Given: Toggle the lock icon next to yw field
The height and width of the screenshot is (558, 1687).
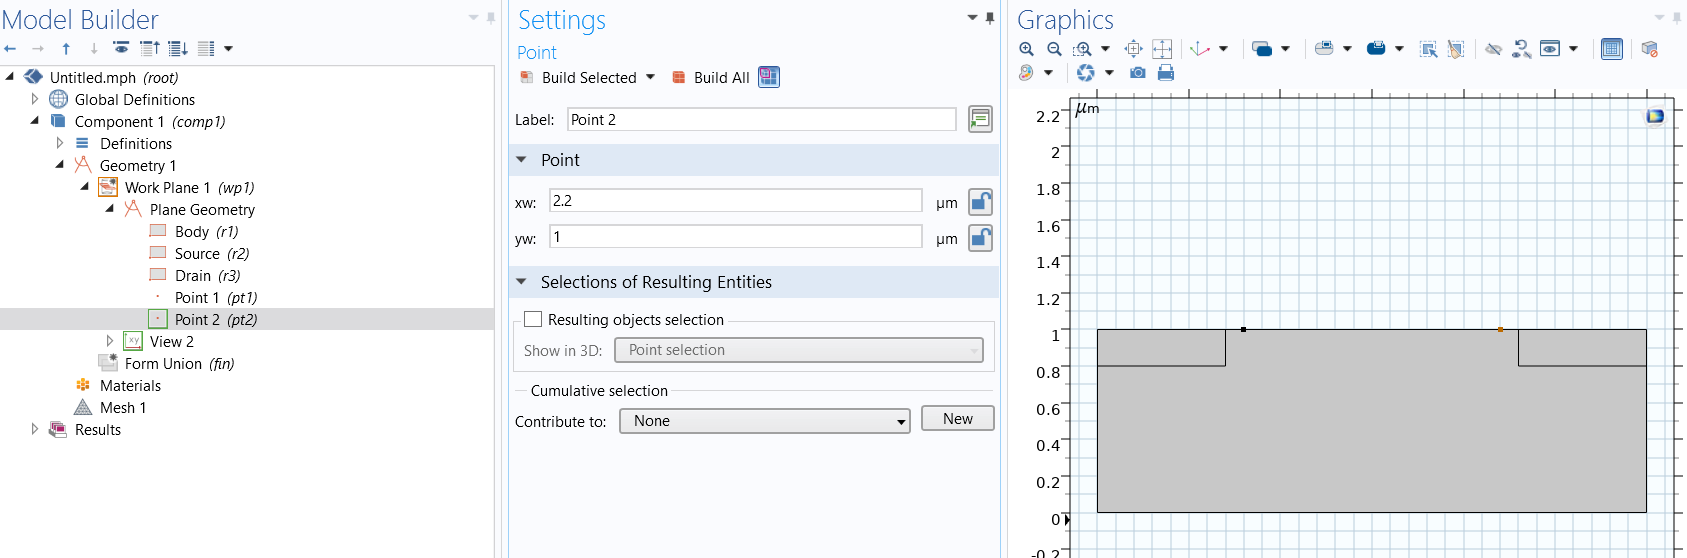Looking at the screenshot, I should (980, 238).
